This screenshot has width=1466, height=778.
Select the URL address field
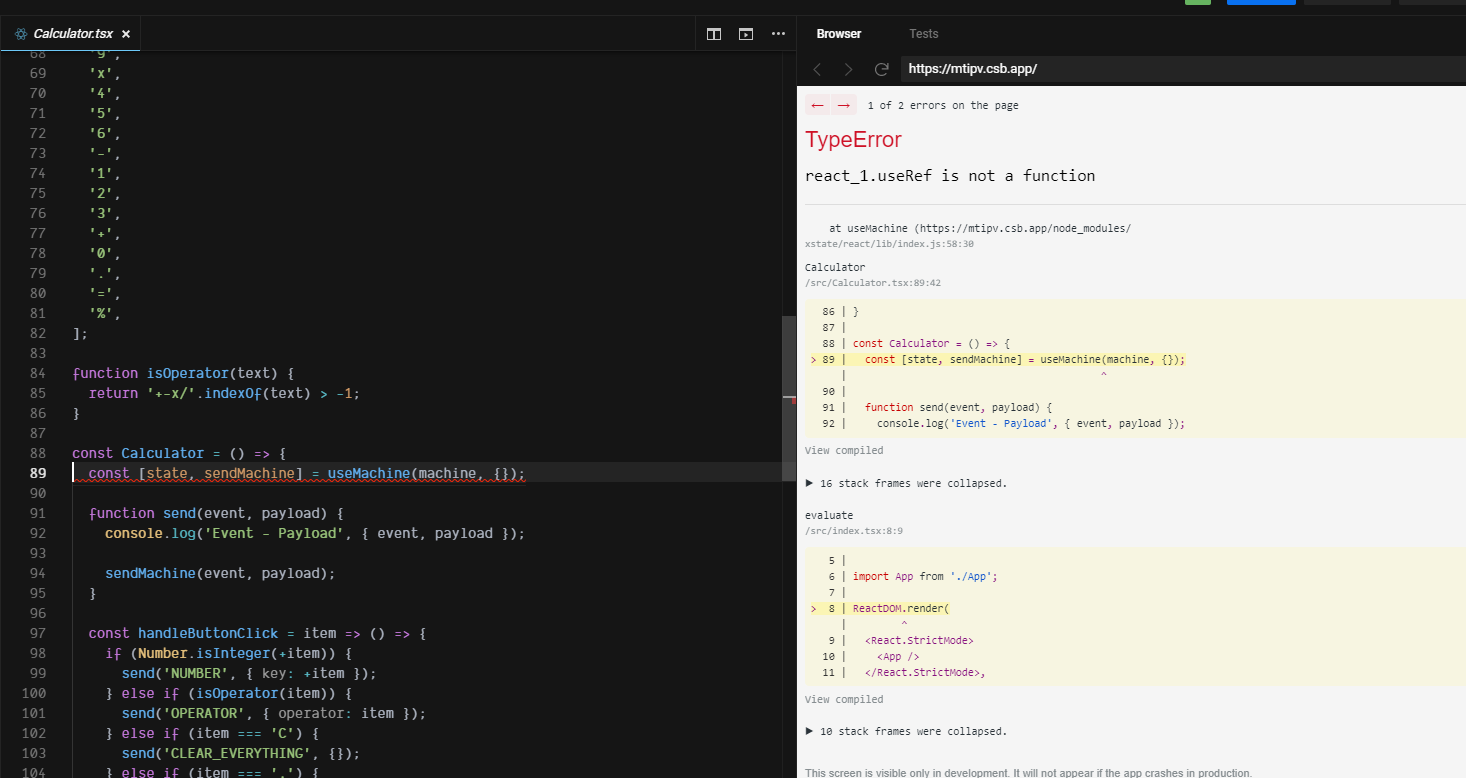(x=1100, y=68)
